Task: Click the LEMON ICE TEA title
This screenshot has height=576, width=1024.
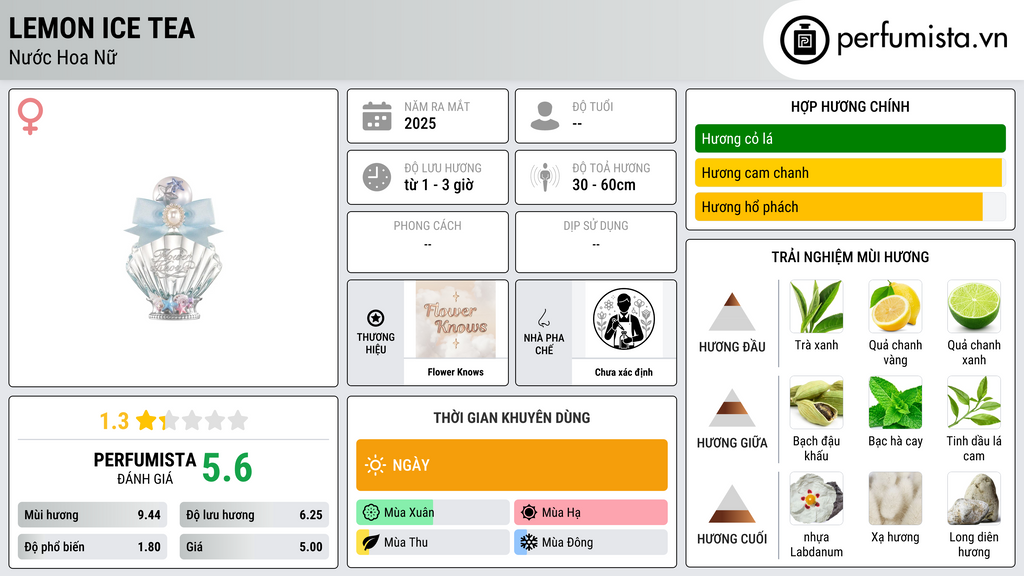Action: point(102,28)
